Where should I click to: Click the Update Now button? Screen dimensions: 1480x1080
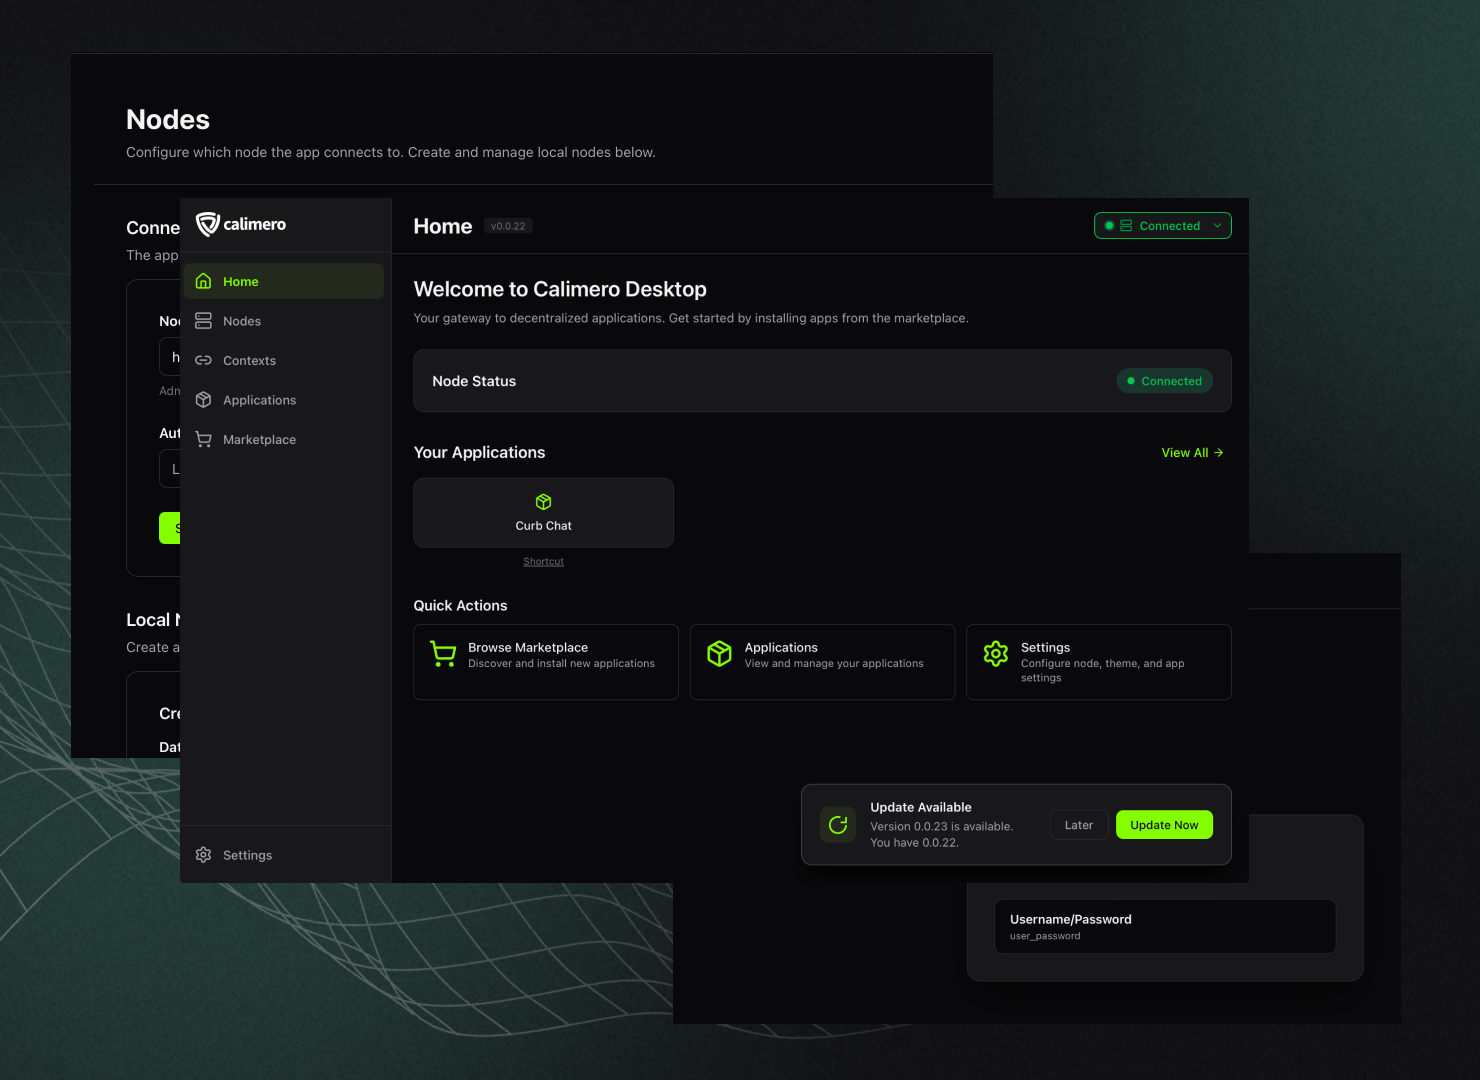click(x=1163, y=824)
